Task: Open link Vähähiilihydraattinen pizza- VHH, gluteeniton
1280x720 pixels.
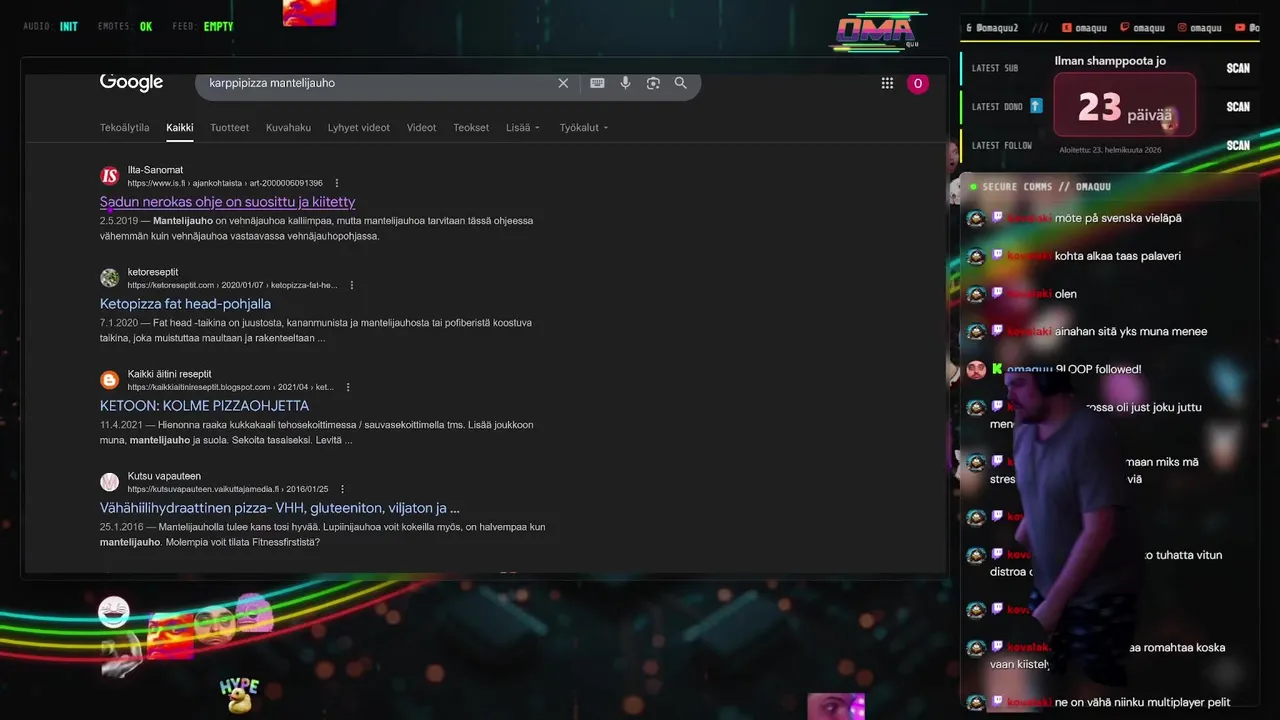Action: point(280,508)
